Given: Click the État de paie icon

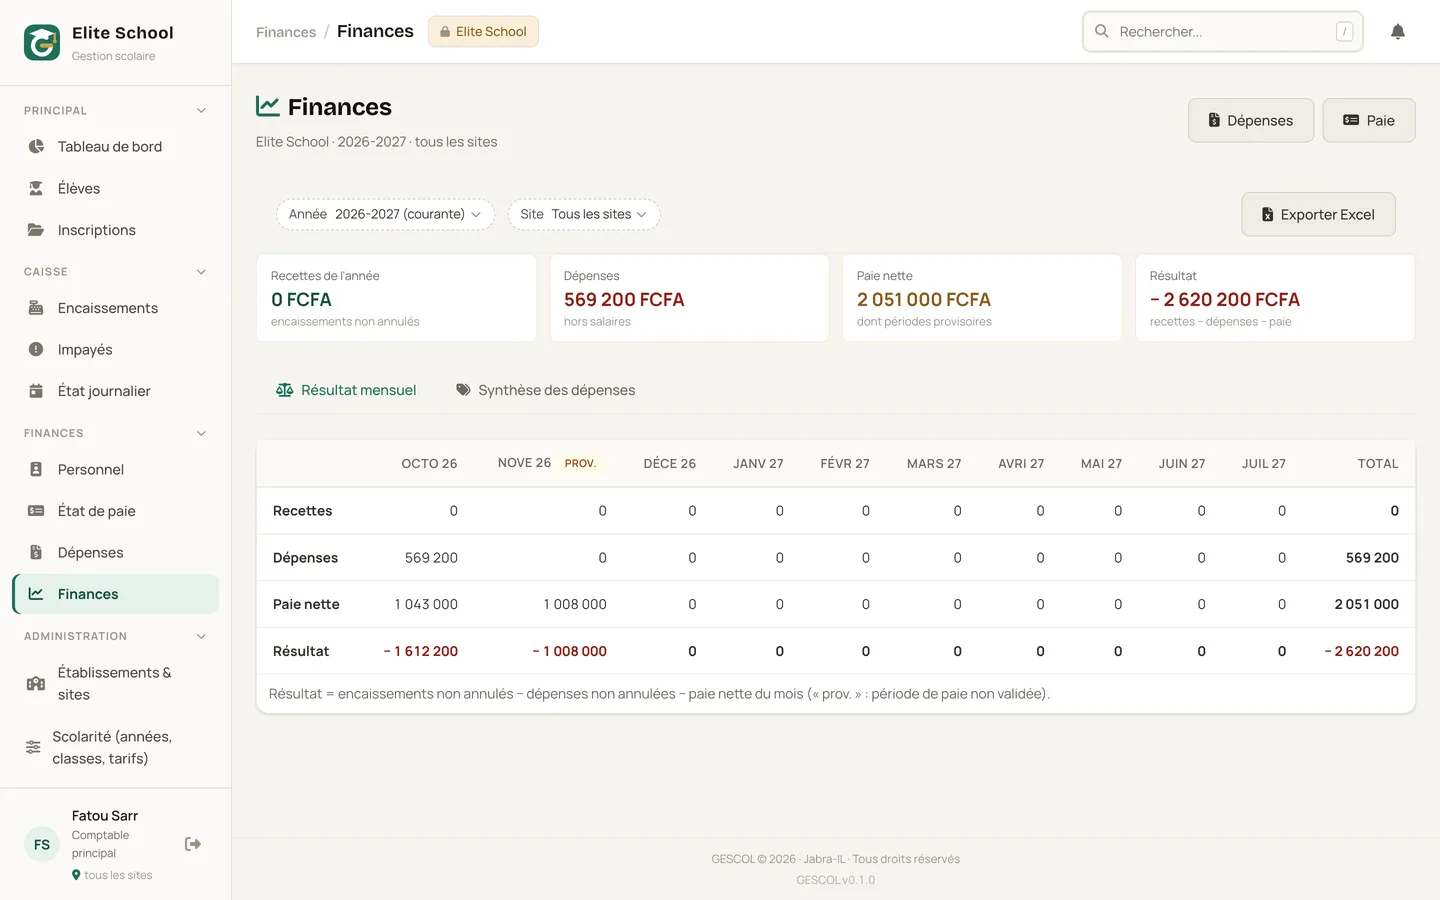Looking at the screenshot, I should tap(36, 511).
